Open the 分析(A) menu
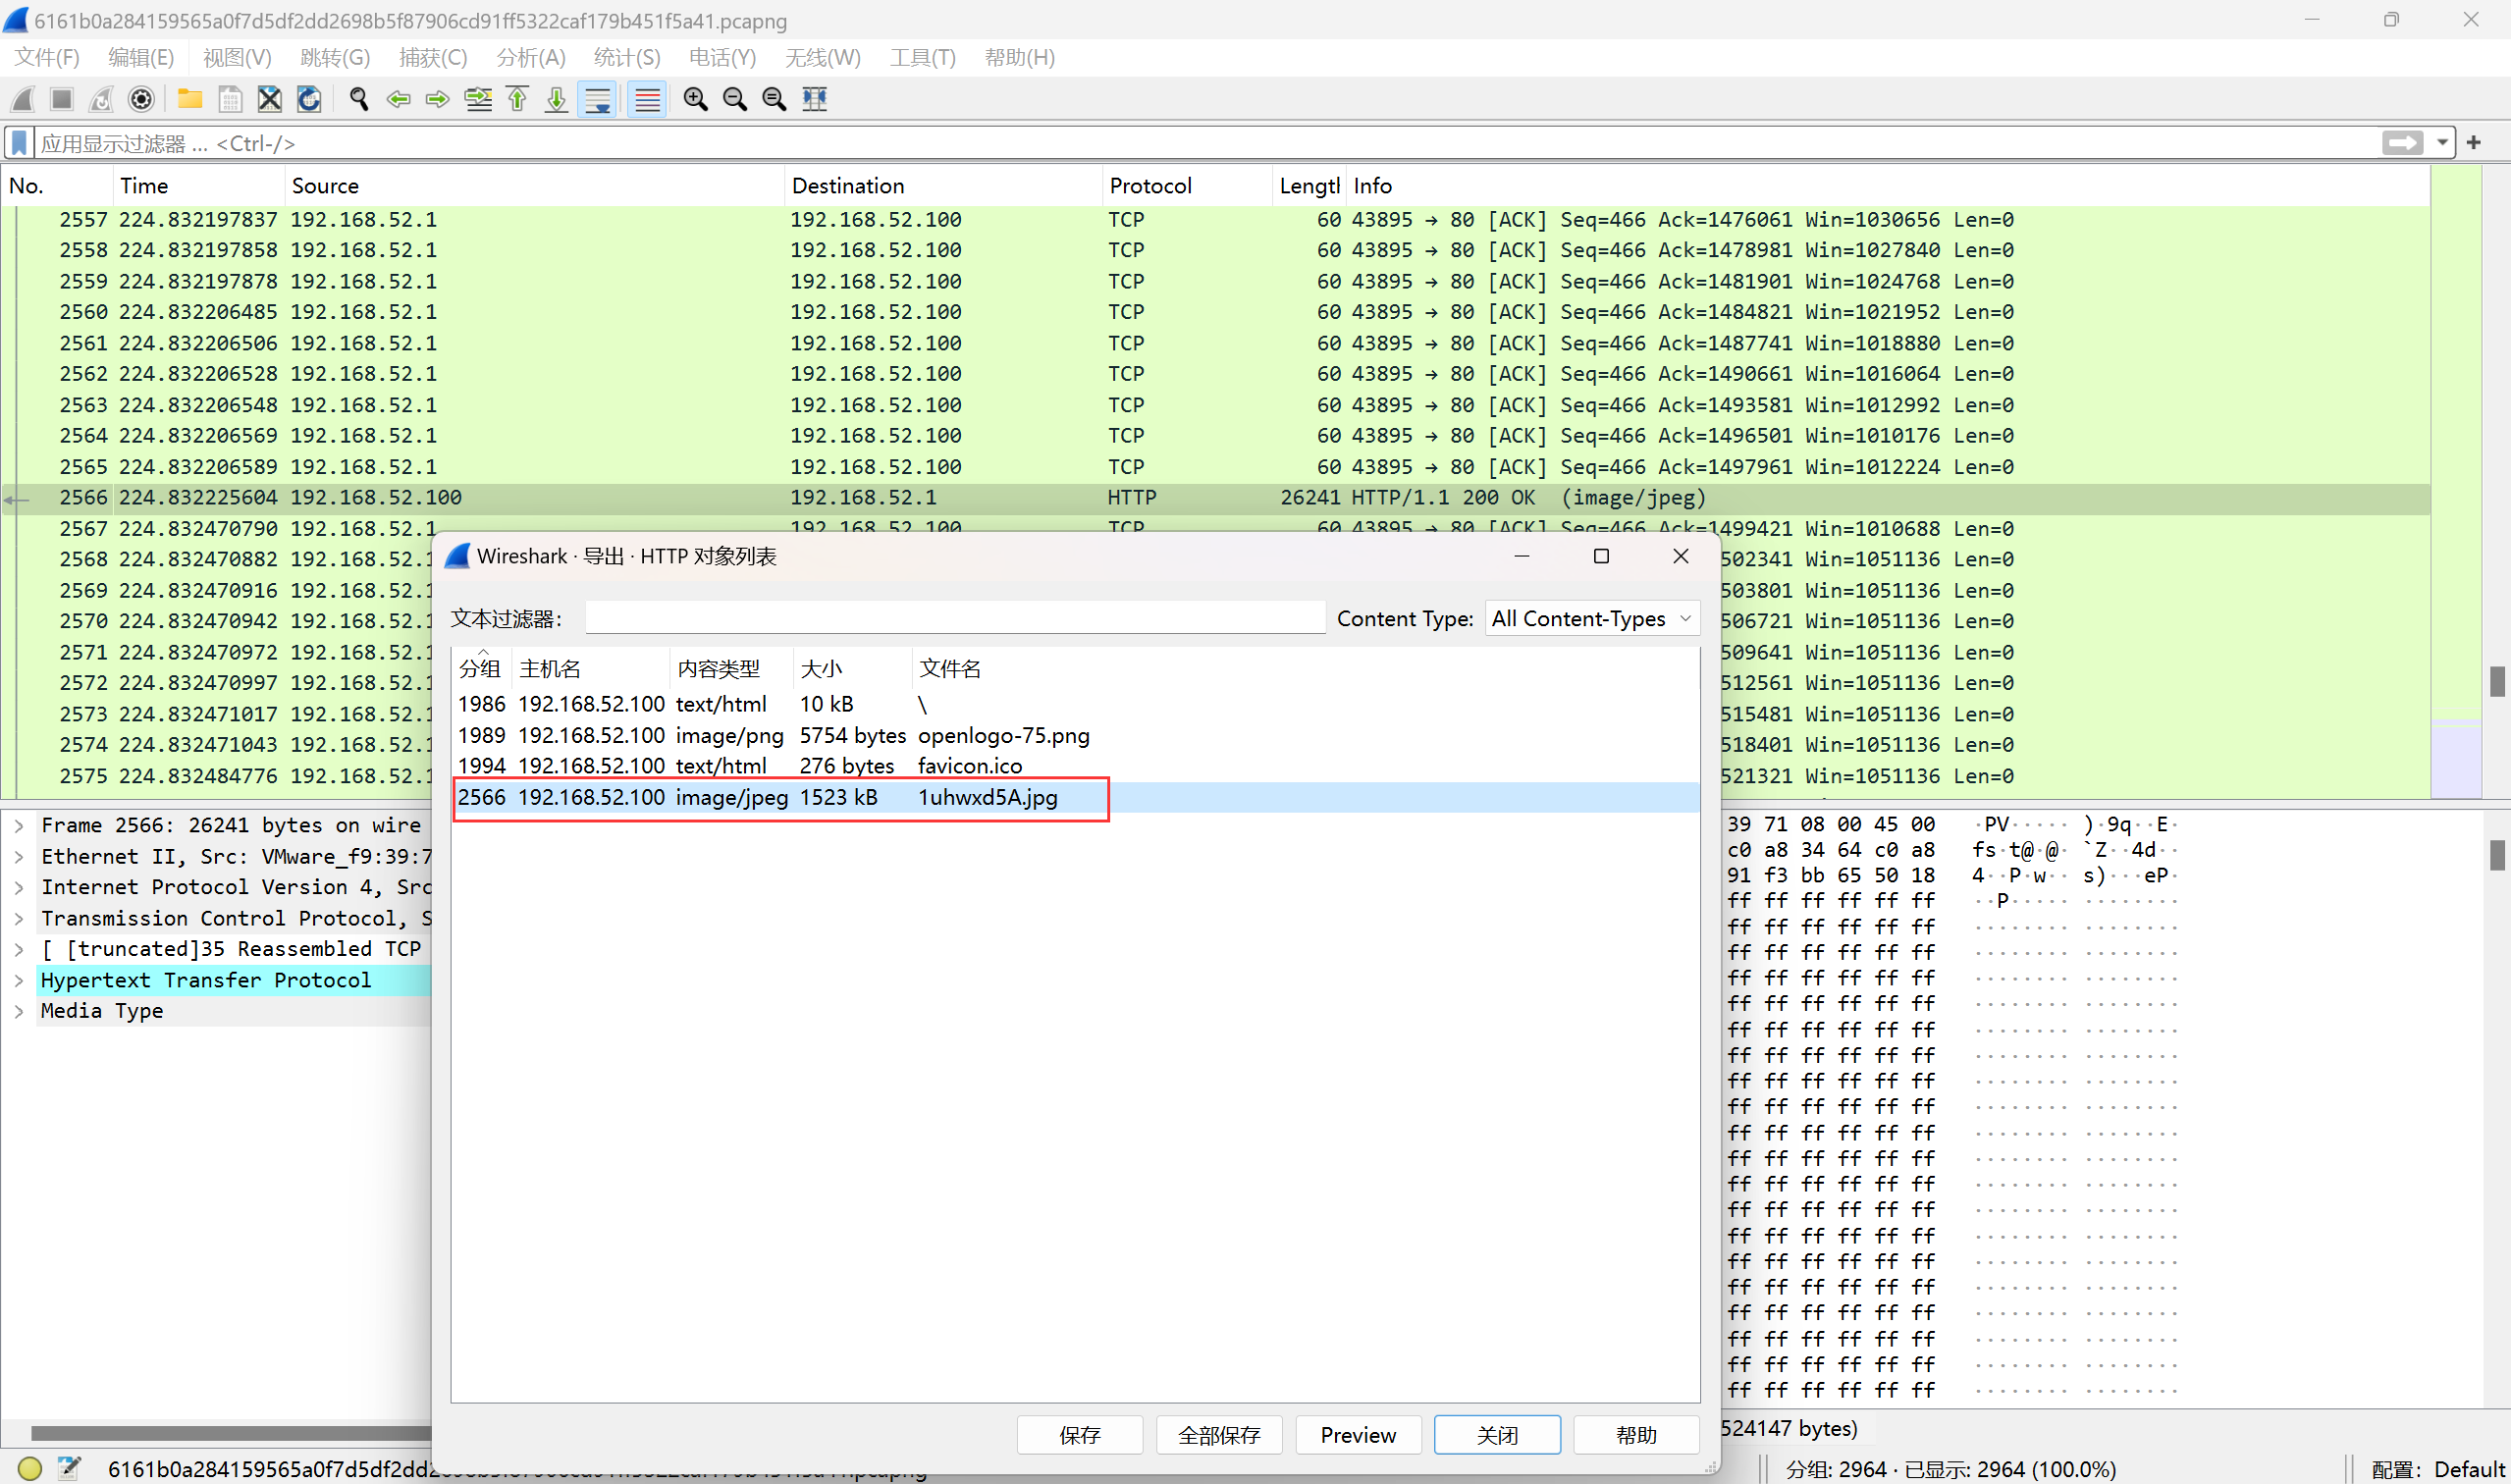Screen dimensions: 2511x1484 (530, 58)
